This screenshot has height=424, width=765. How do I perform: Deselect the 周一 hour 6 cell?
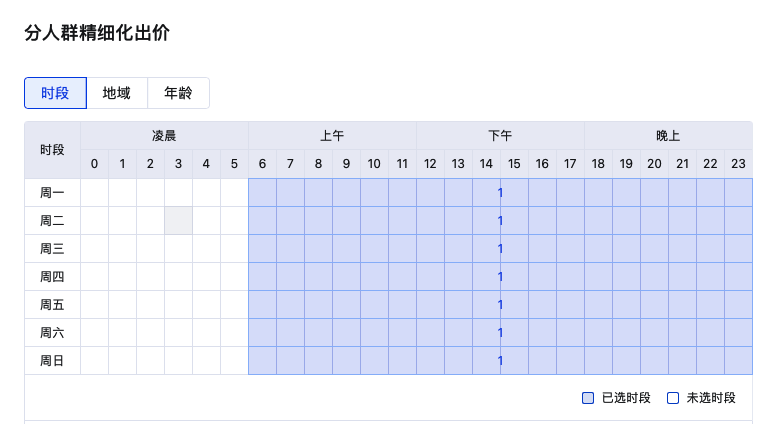pos(262,193)
